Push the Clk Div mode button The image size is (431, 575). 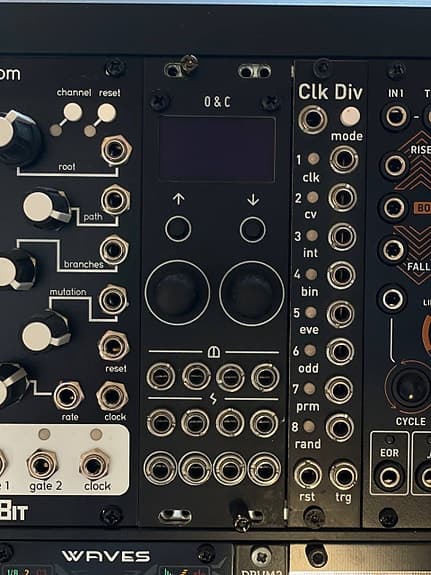350,116
